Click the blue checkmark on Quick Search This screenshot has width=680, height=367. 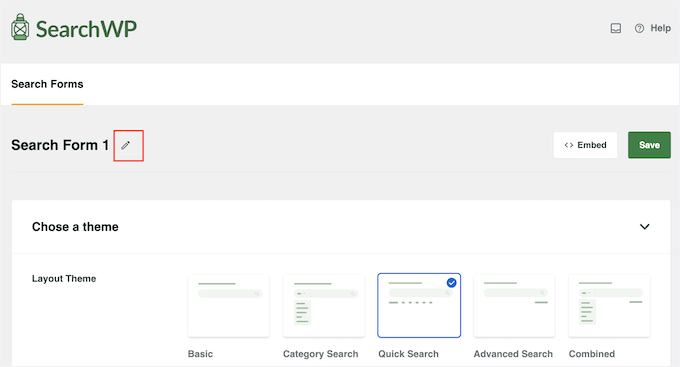point(451,283)
